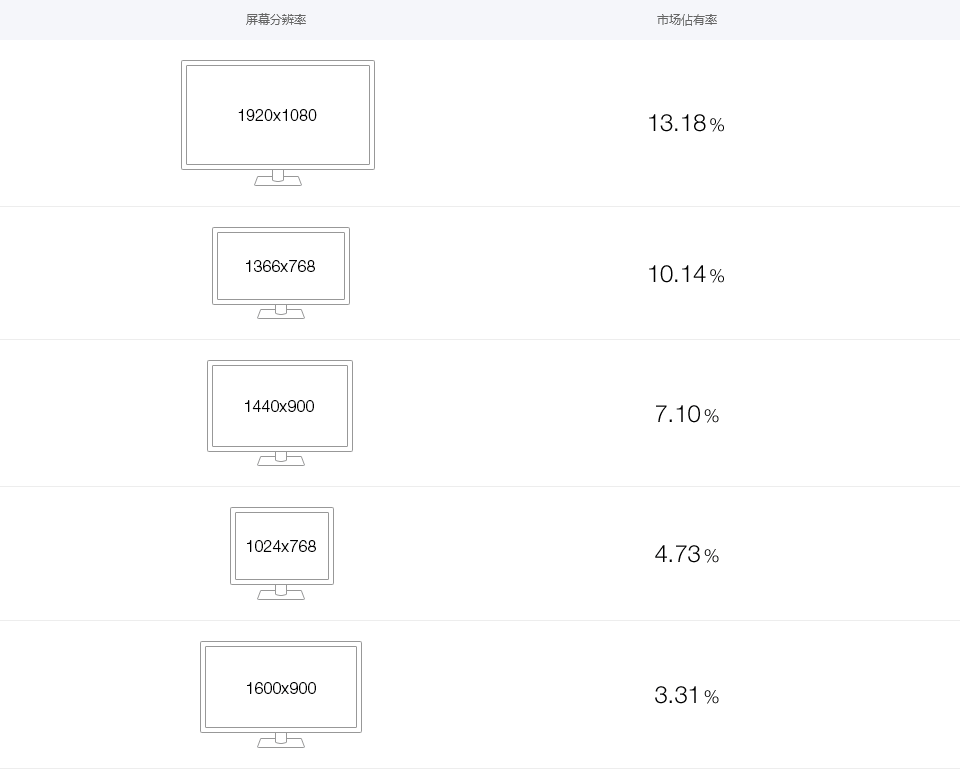This screenshot has height=769, width=960.
Task: Click the 市场占有率 column header
Action: (687, 20)
